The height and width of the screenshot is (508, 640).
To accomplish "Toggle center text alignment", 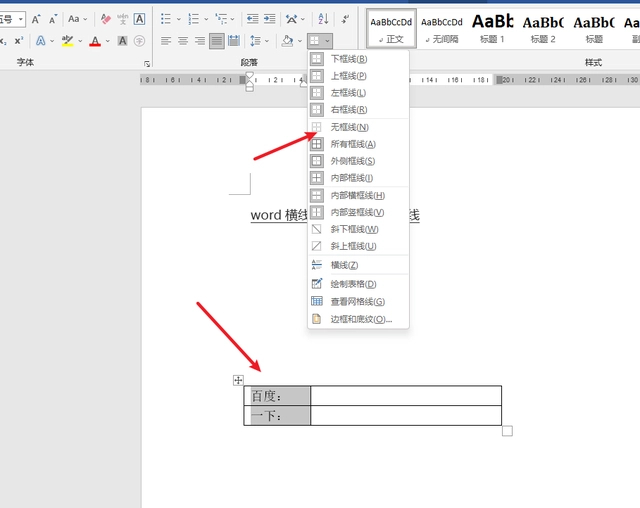I will [x=183, y=41].
